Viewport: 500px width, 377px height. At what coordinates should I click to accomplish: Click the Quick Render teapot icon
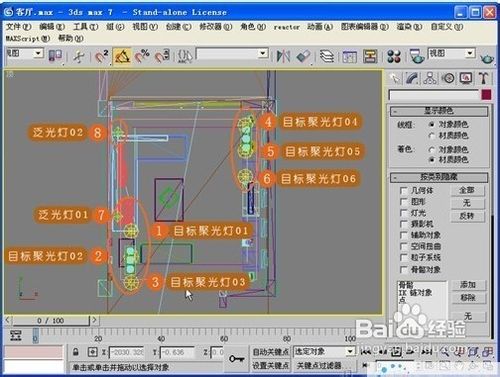487,59
